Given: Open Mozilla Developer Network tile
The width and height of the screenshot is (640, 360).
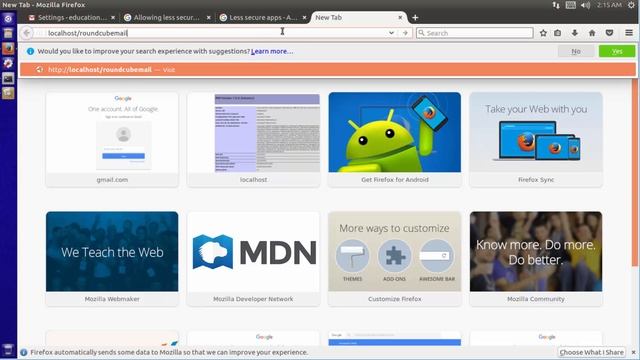Looking at the screenshot, I should pyautogui.click(x=253, y=258).
